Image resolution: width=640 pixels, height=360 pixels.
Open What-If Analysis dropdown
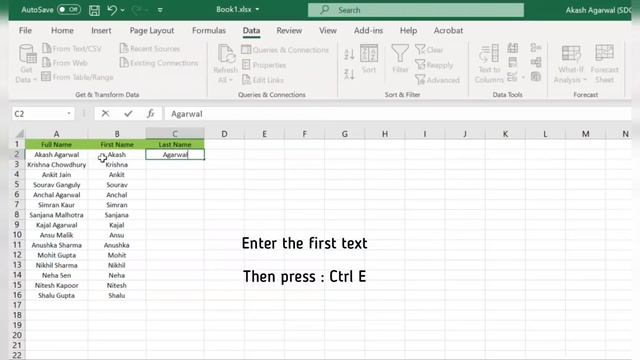point(570,63)
